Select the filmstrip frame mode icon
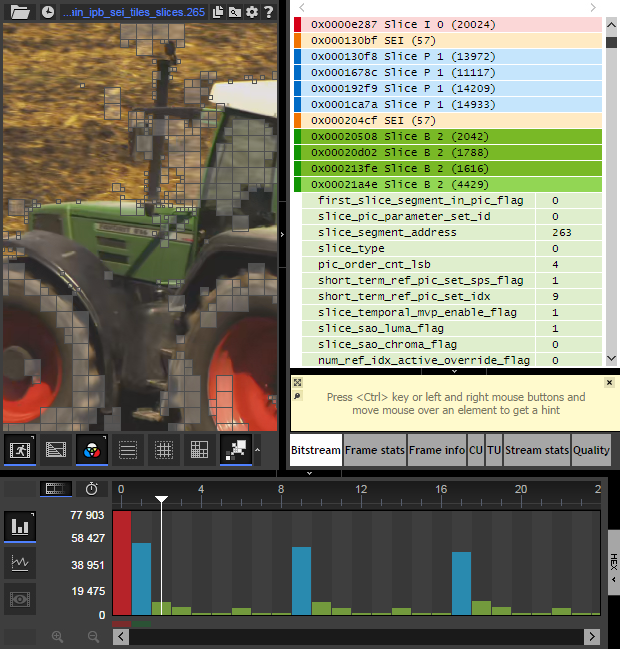 [x=56, y=489]
